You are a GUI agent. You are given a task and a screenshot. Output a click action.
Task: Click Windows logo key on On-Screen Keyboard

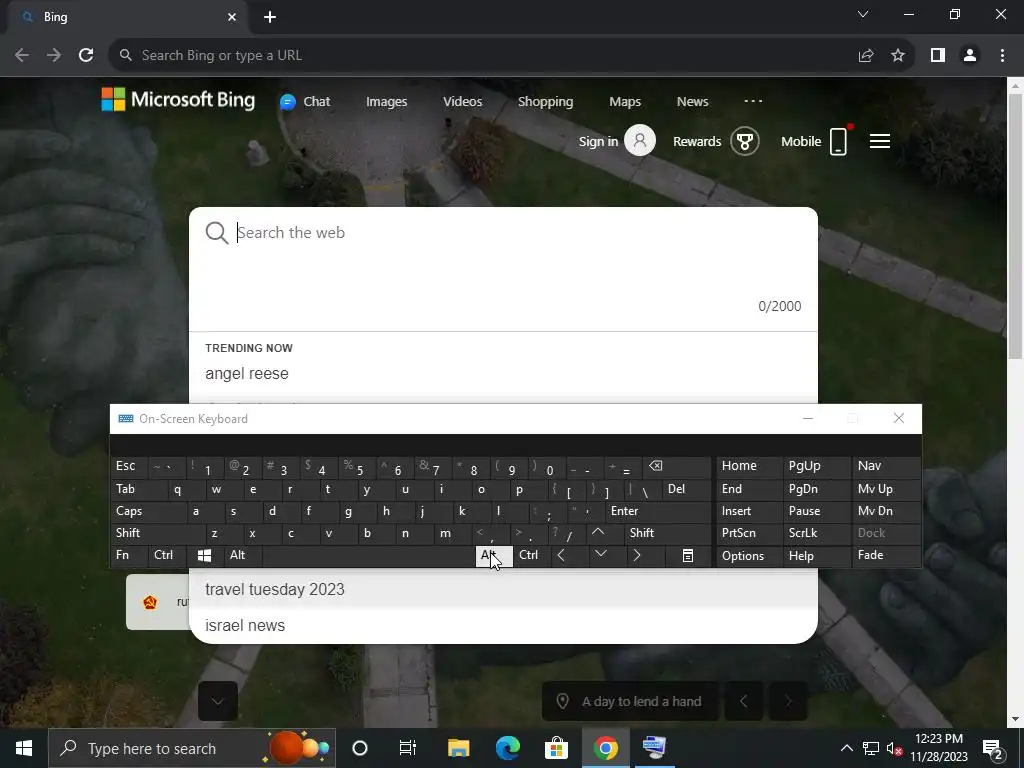tap(204, 555)
